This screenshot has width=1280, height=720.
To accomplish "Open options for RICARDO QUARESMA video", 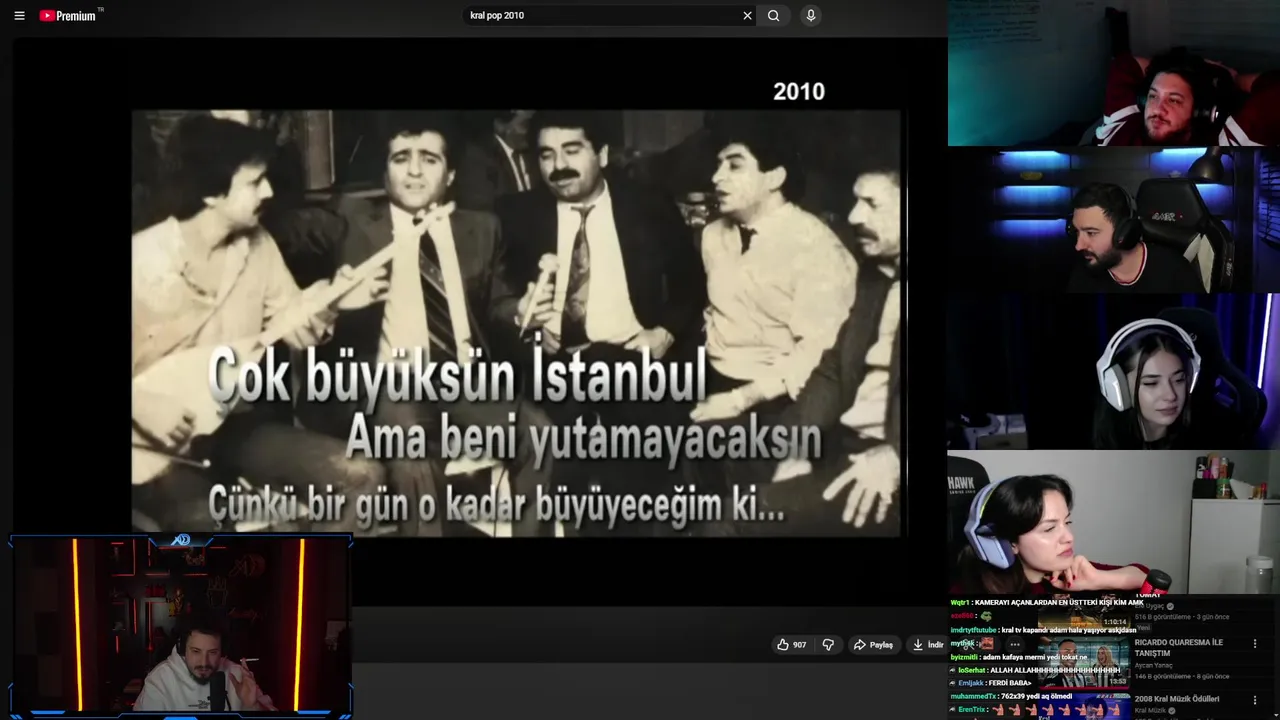I will 1255,644.
